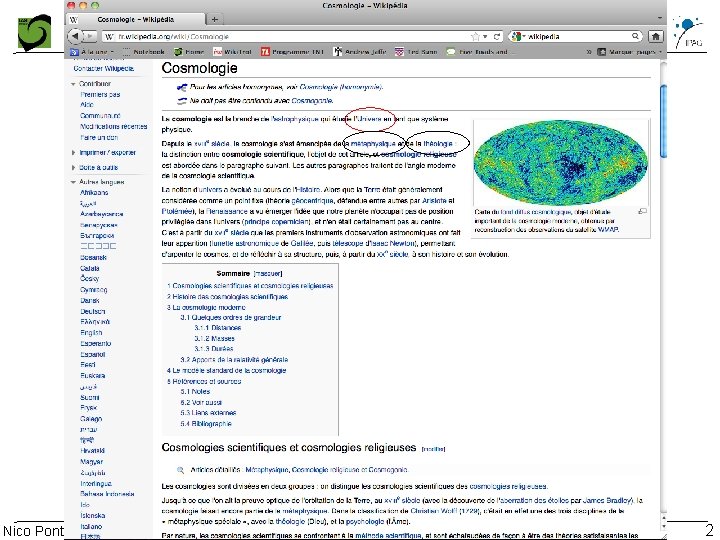Open the 'Premiers pas' sidebar link
720x540 pixels.
pos(100,95)
